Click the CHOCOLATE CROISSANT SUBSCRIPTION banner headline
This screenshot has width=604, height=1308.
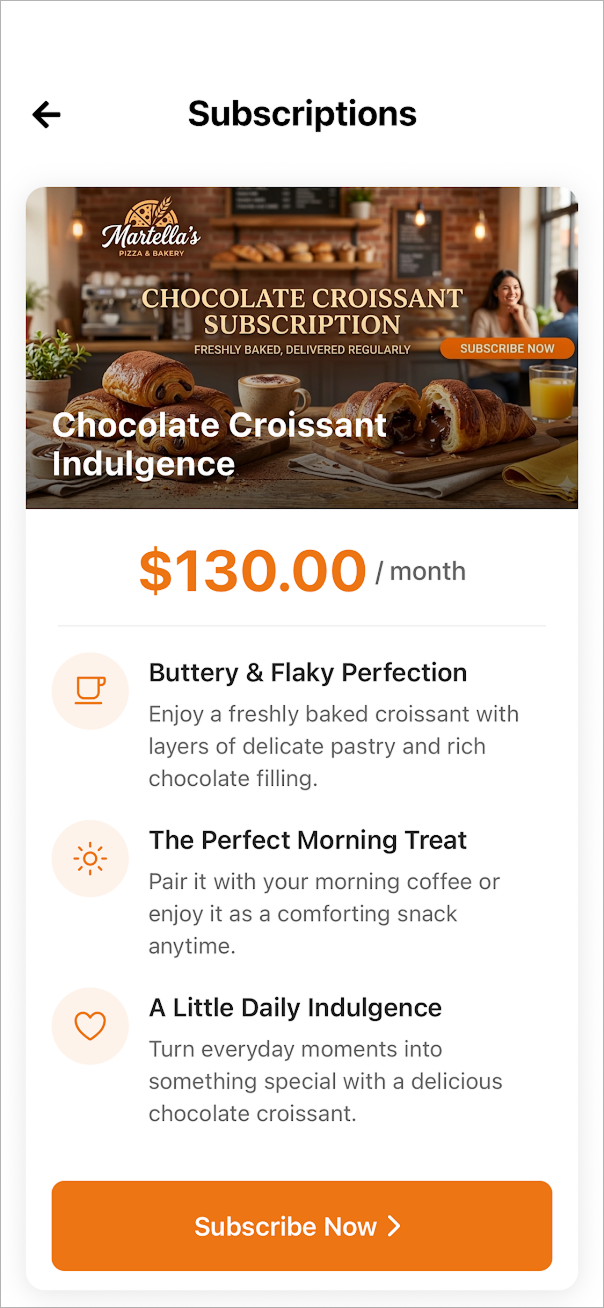(302, 311)
